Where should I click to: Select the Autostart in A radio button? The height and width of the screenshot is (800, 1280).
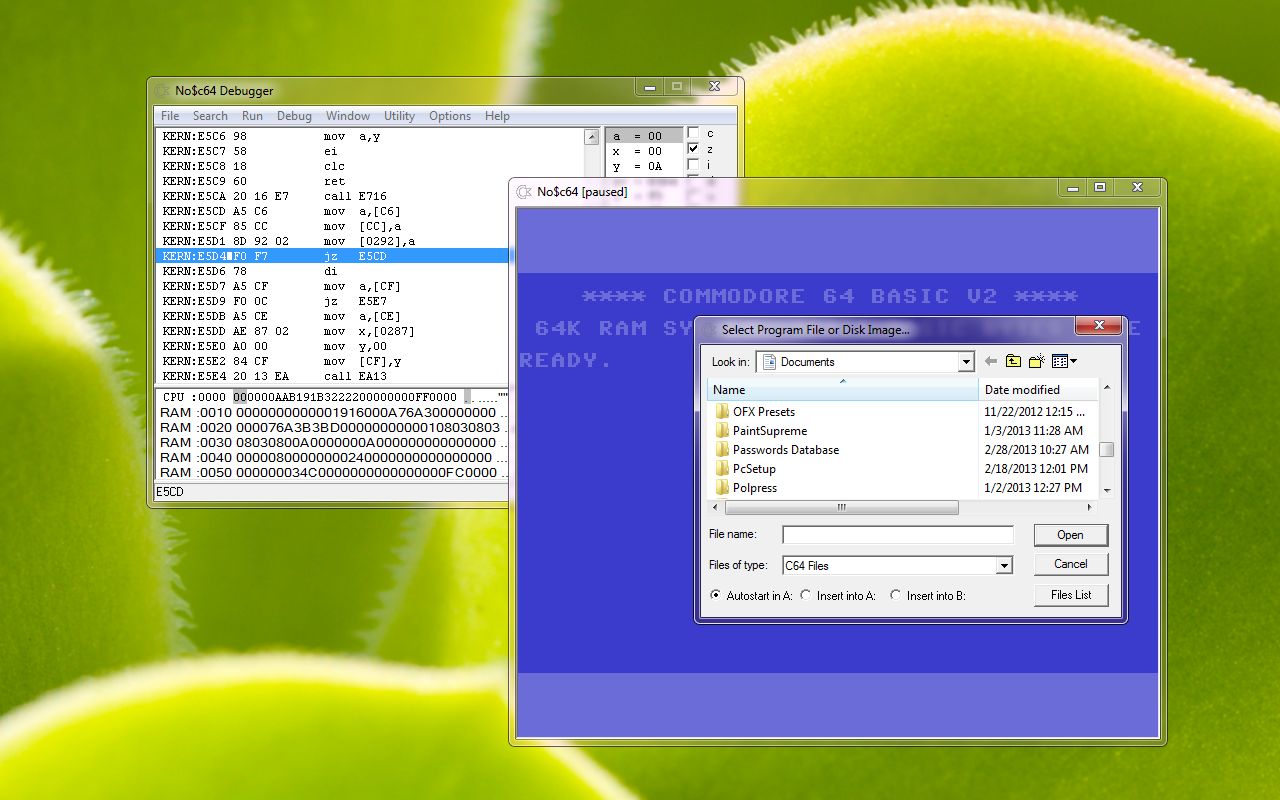point(715,595)
